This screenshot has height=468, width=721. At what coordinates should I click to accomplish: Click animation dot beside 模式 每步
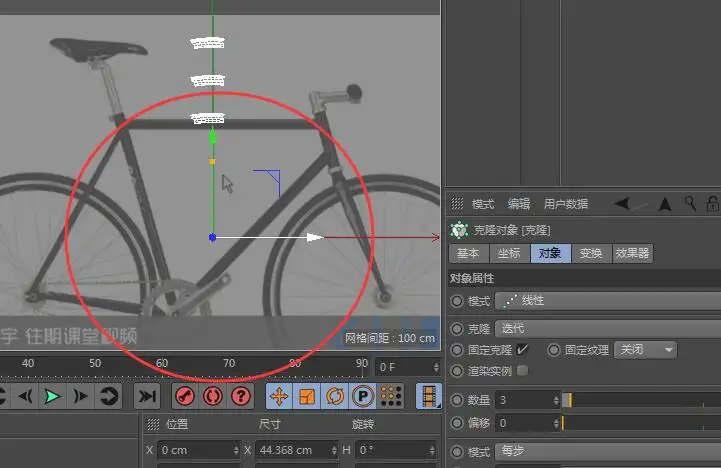(457, 452)
